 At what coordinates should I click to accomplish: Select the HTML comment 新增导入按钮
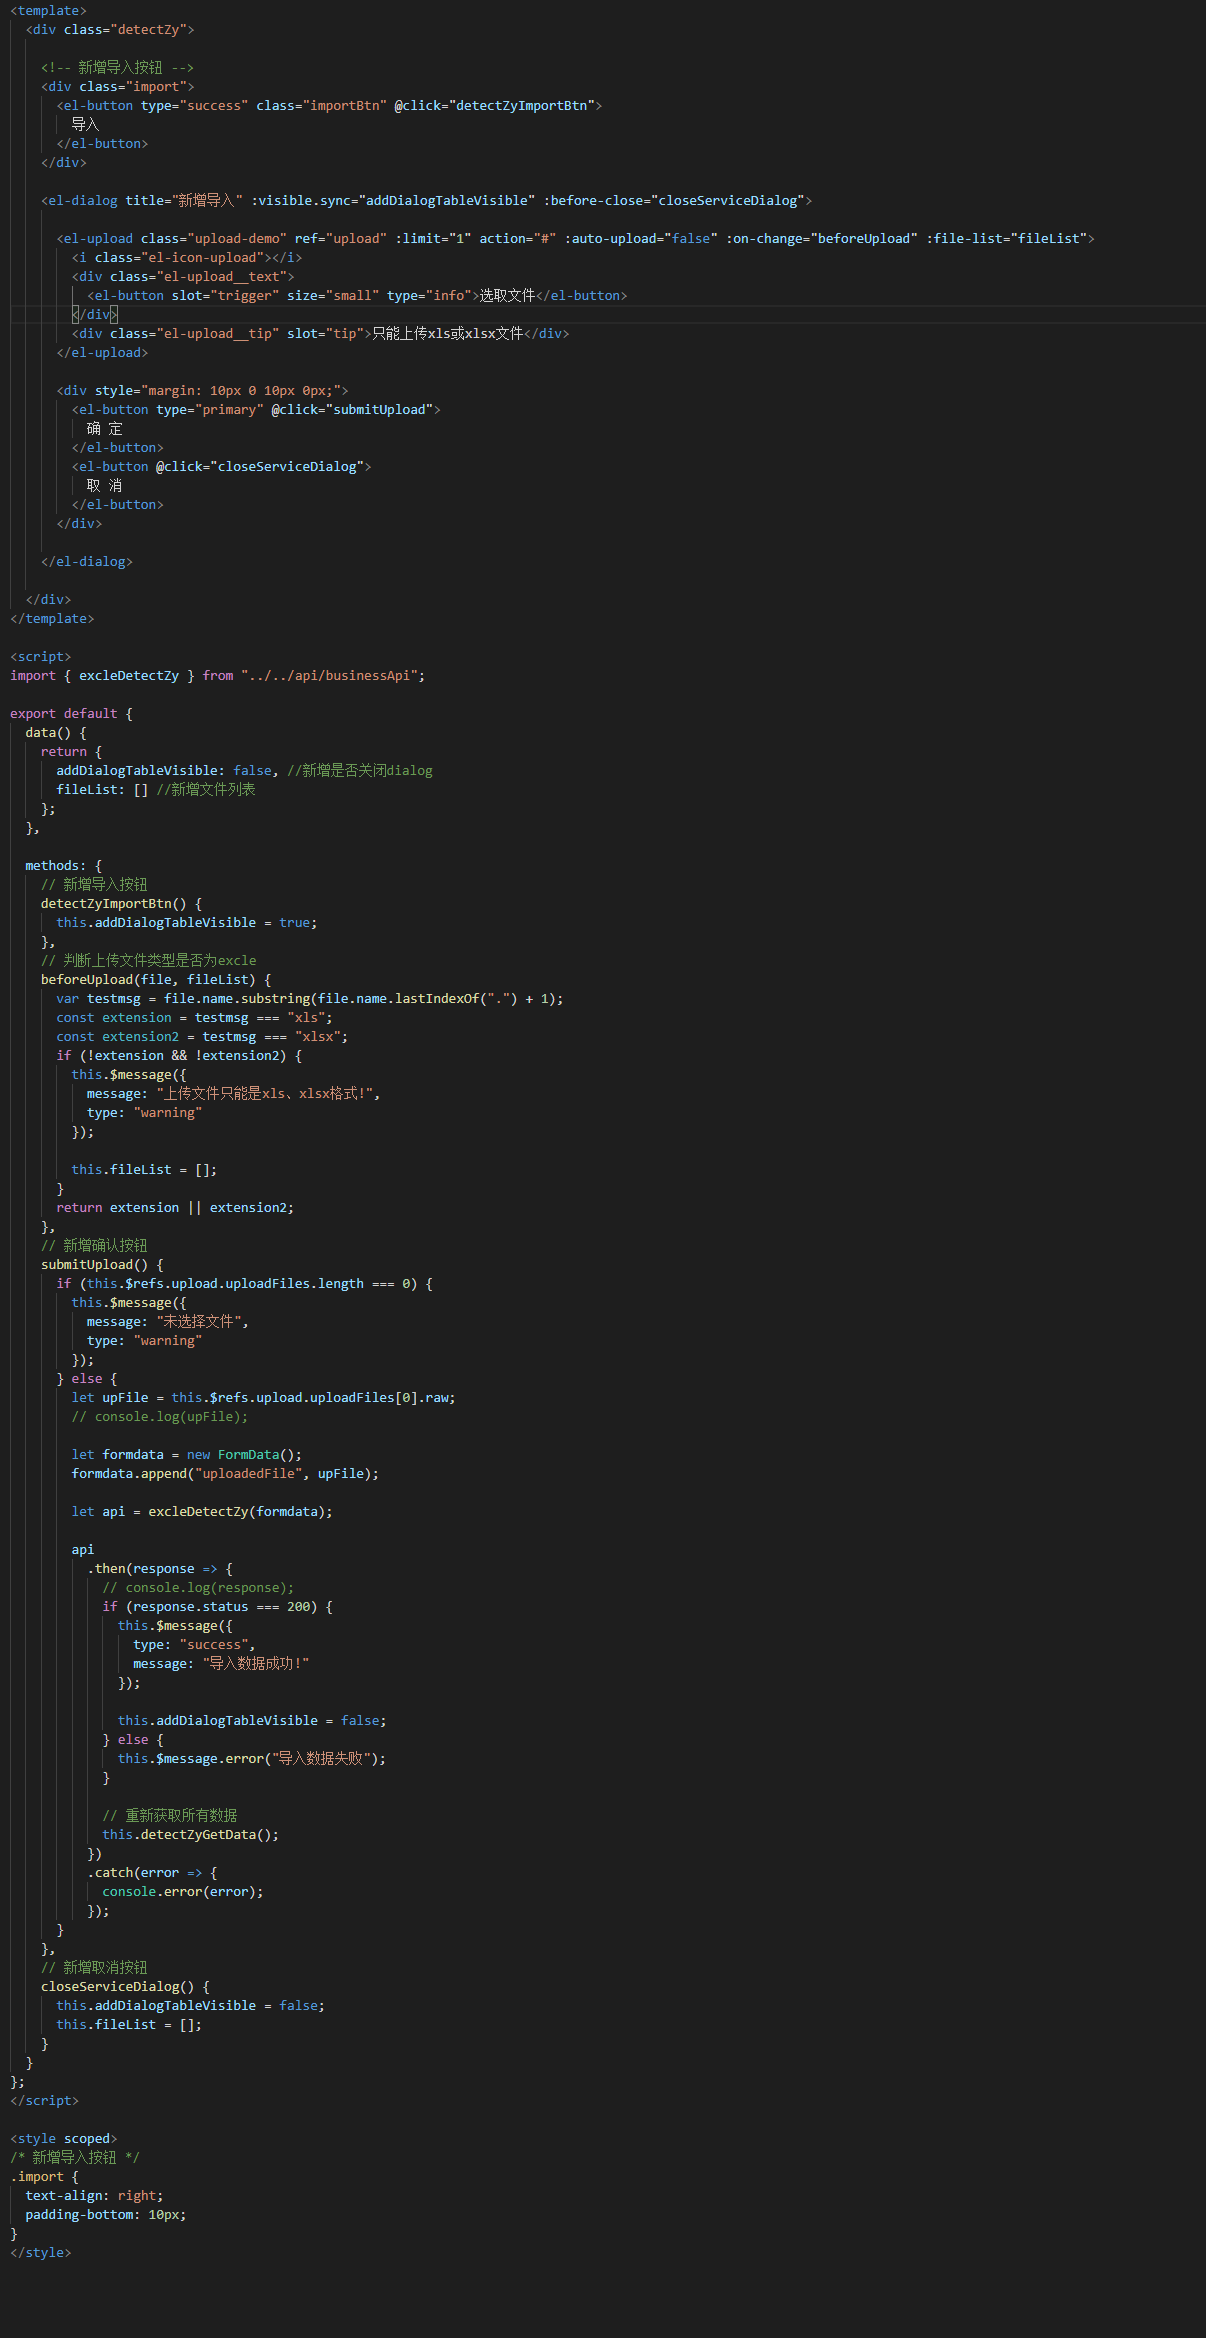pyautogui.click(x=117, y=67)
